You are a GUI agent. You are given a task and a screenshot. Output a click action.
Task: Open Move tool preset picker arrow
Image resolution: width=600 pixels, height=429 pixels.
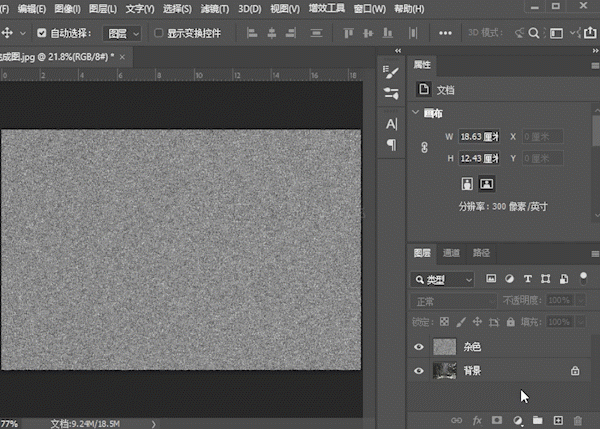[23, 33]
